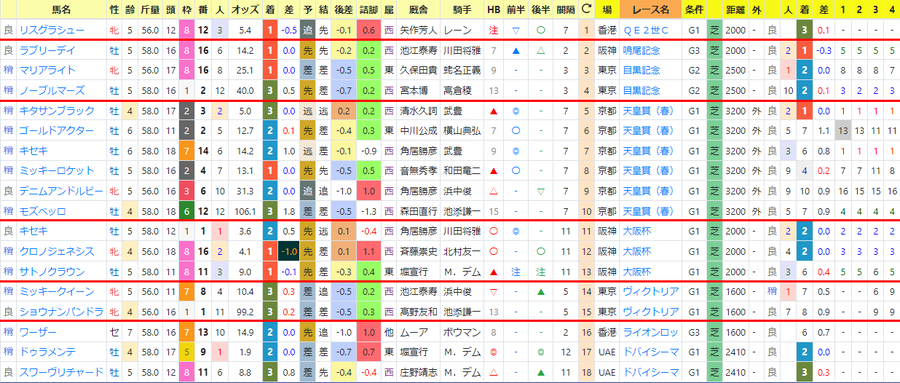The height and width of the screenshot is (383, 900).
Task: Open 大阪杯 link in クロノジェネシス row
Action: [x=637, y=251]
